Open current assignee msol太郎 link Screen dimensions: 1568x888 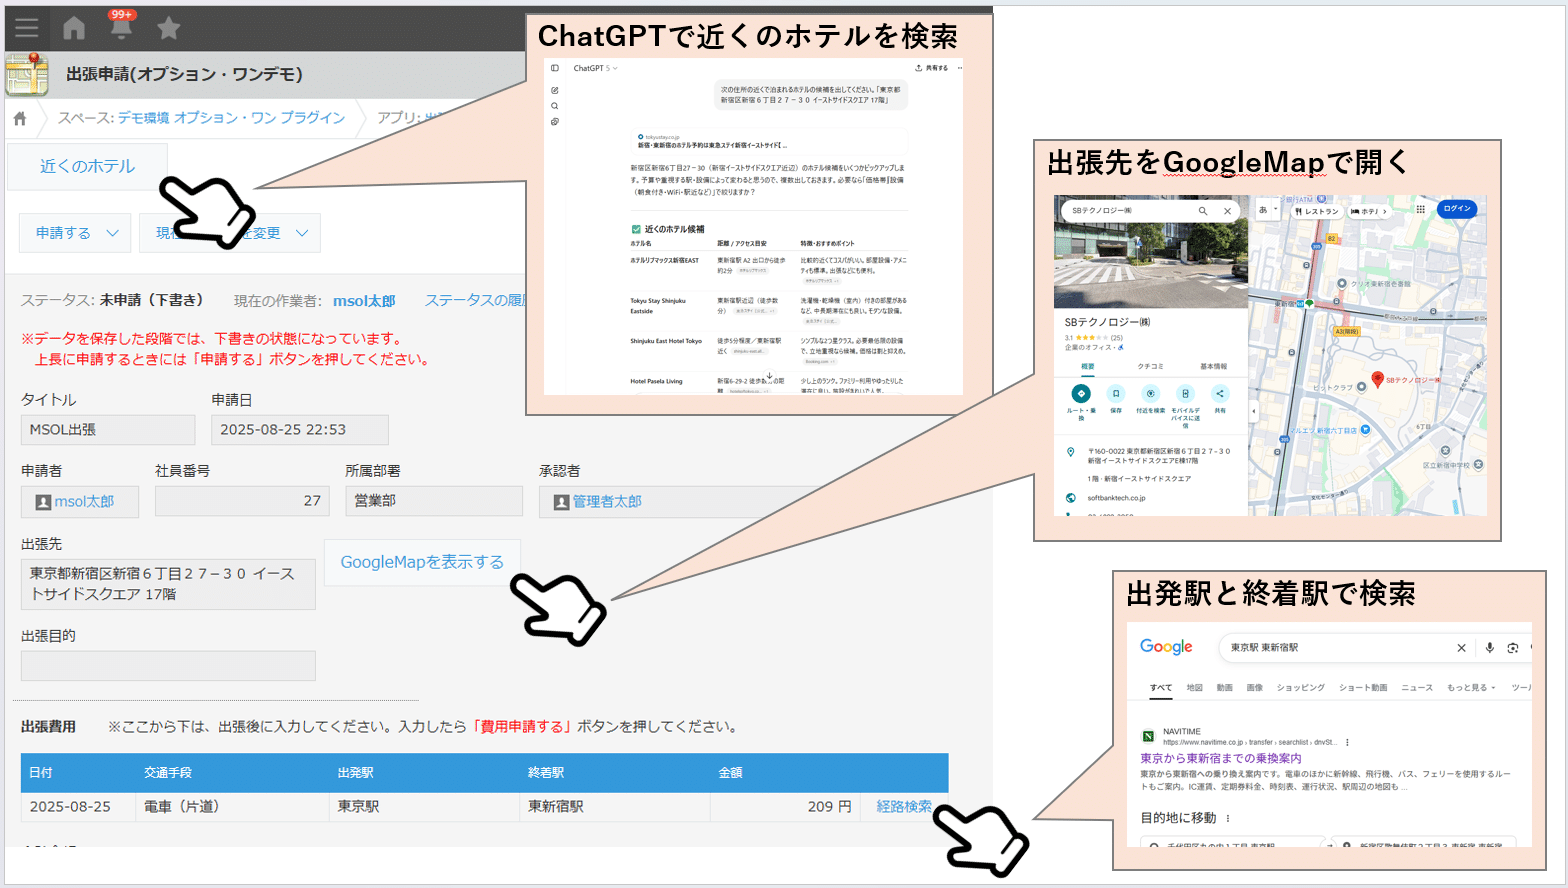(364, 301)
